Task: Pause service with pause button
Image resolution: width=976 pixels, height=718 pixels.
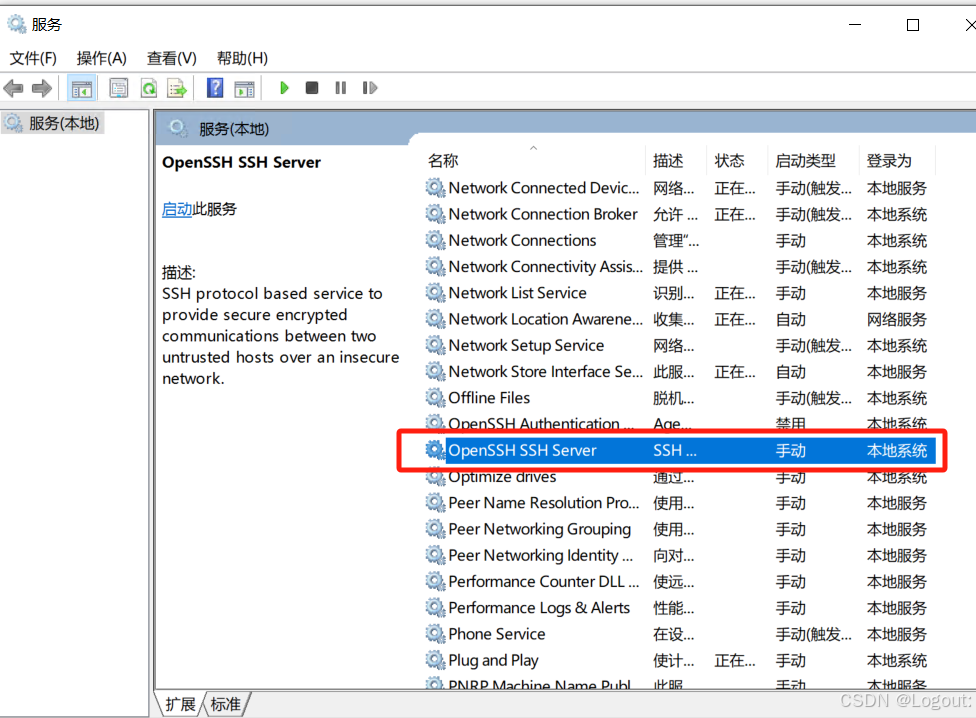Action: (340, 88)
